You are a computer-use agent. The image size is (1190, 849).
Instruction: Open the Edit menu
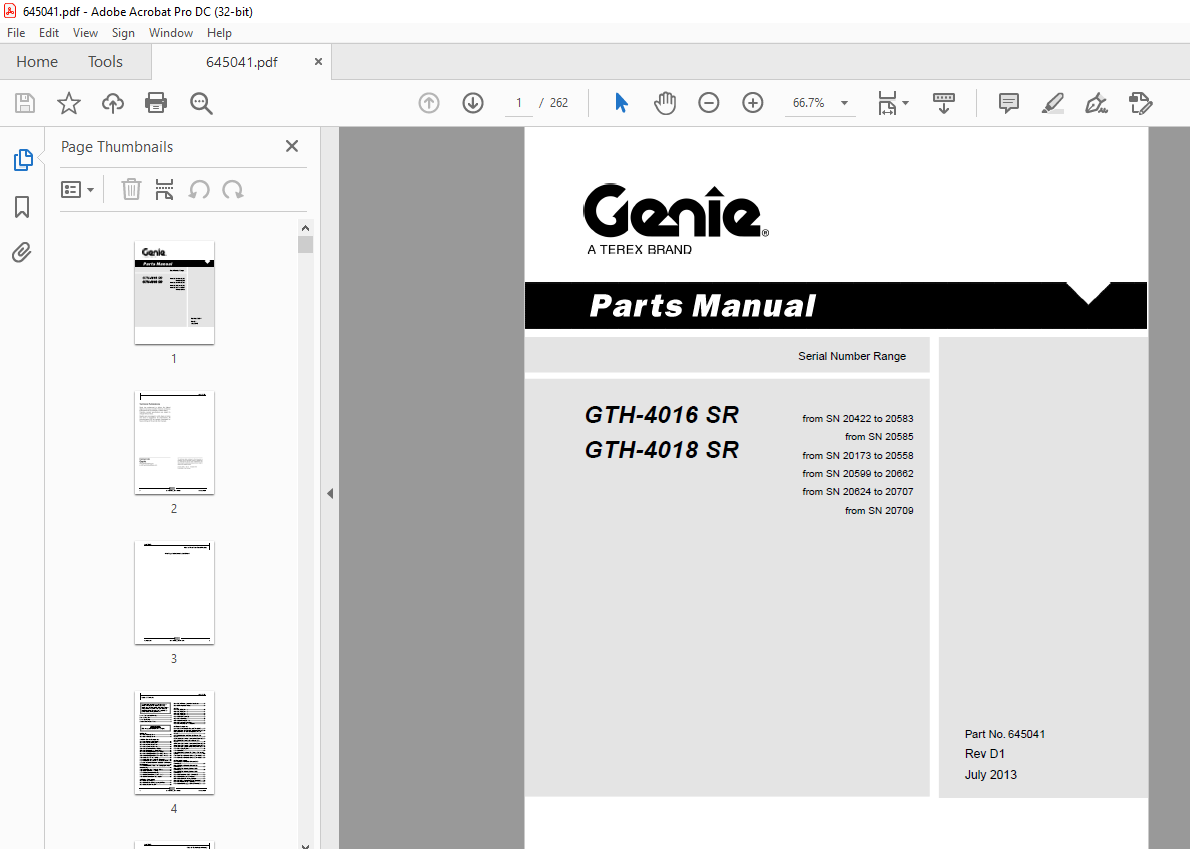(49, 33)
